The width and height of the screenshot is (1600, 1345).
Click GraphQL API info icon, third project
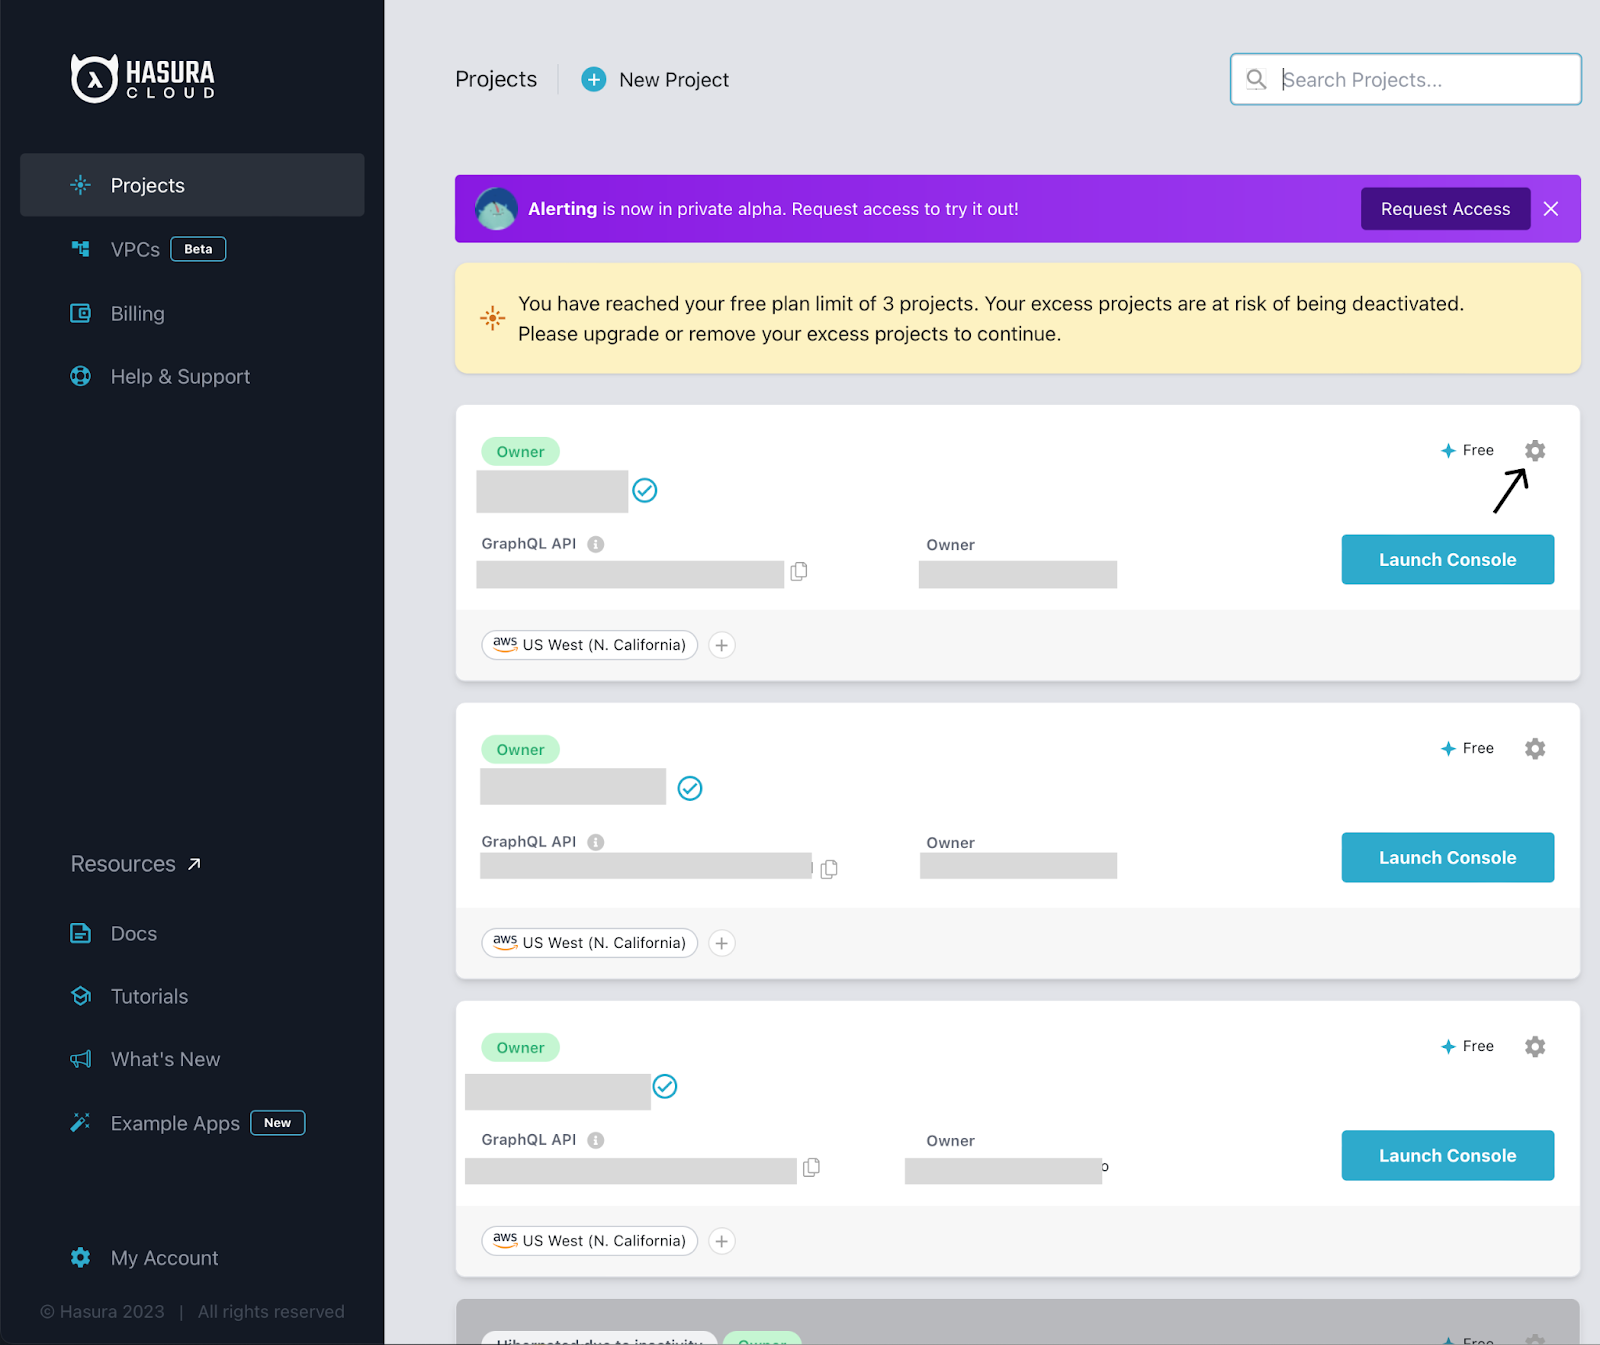[x=596, y=1140]
